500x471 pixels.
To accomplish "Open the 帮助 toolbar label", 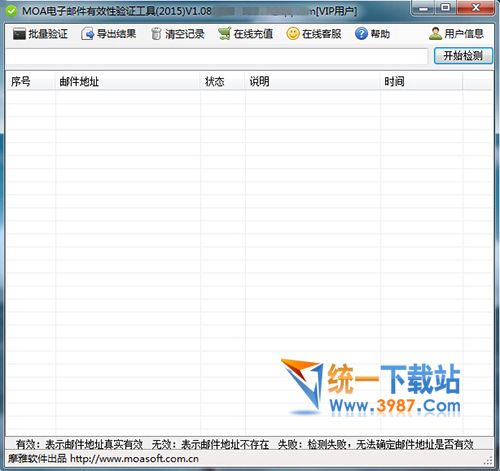I will pyautogui.click(x=380, y=34).
